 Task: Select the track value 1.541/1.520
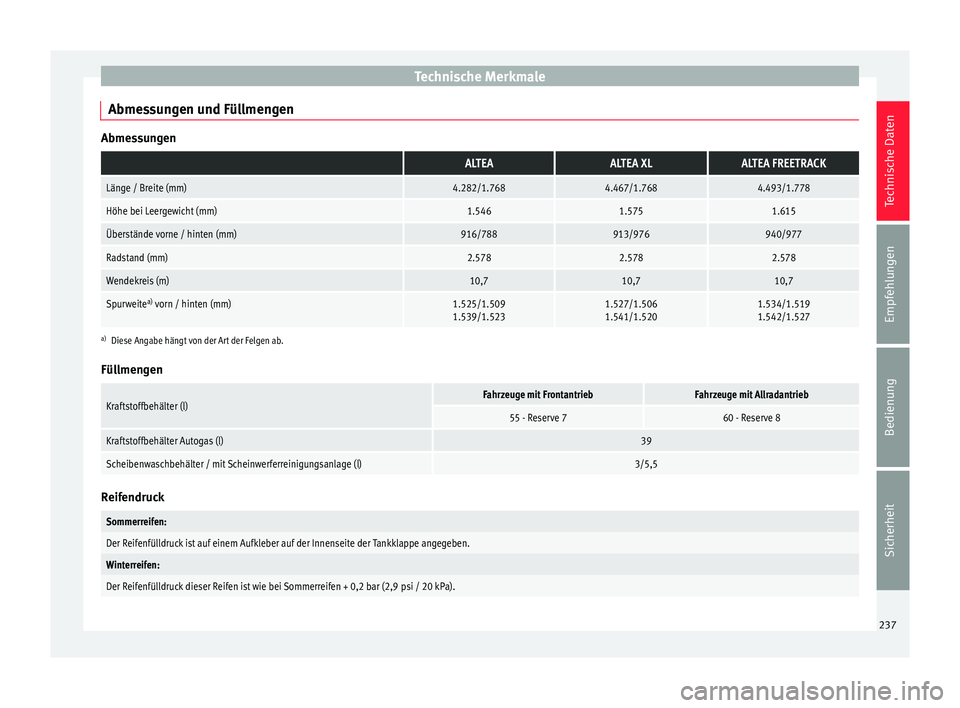coord(631,317)
